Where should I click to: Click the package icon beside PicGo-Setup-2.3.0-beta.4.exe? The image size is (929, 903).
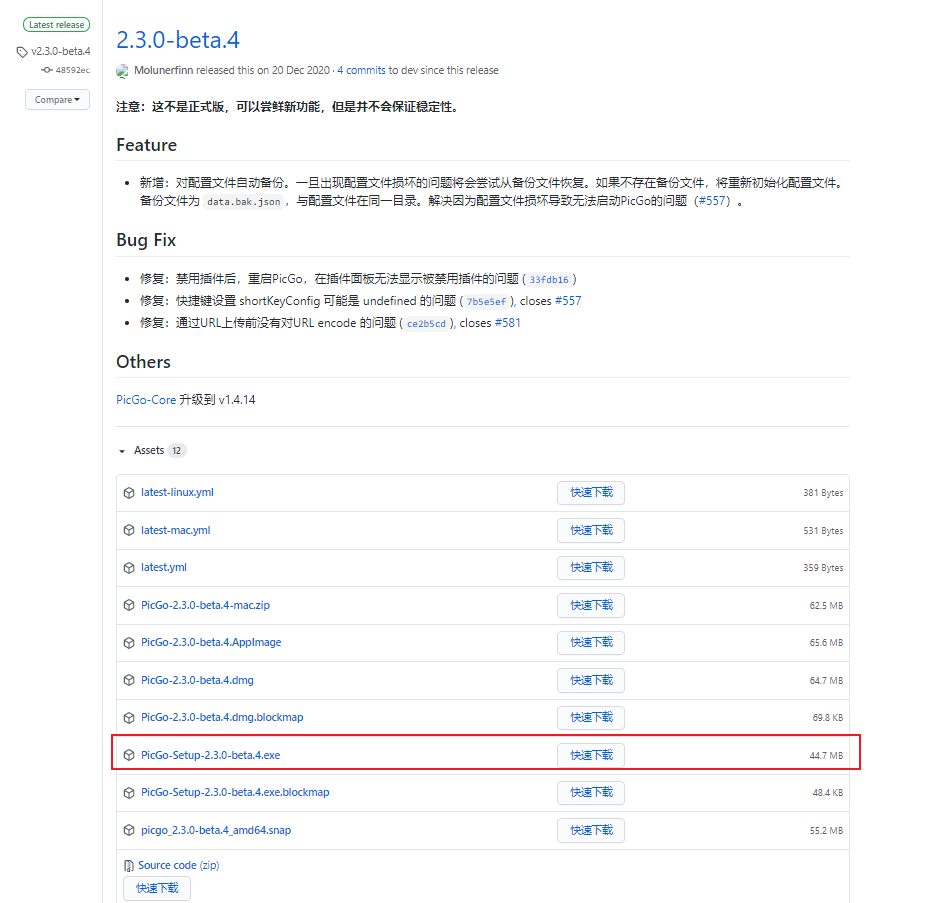129,755
